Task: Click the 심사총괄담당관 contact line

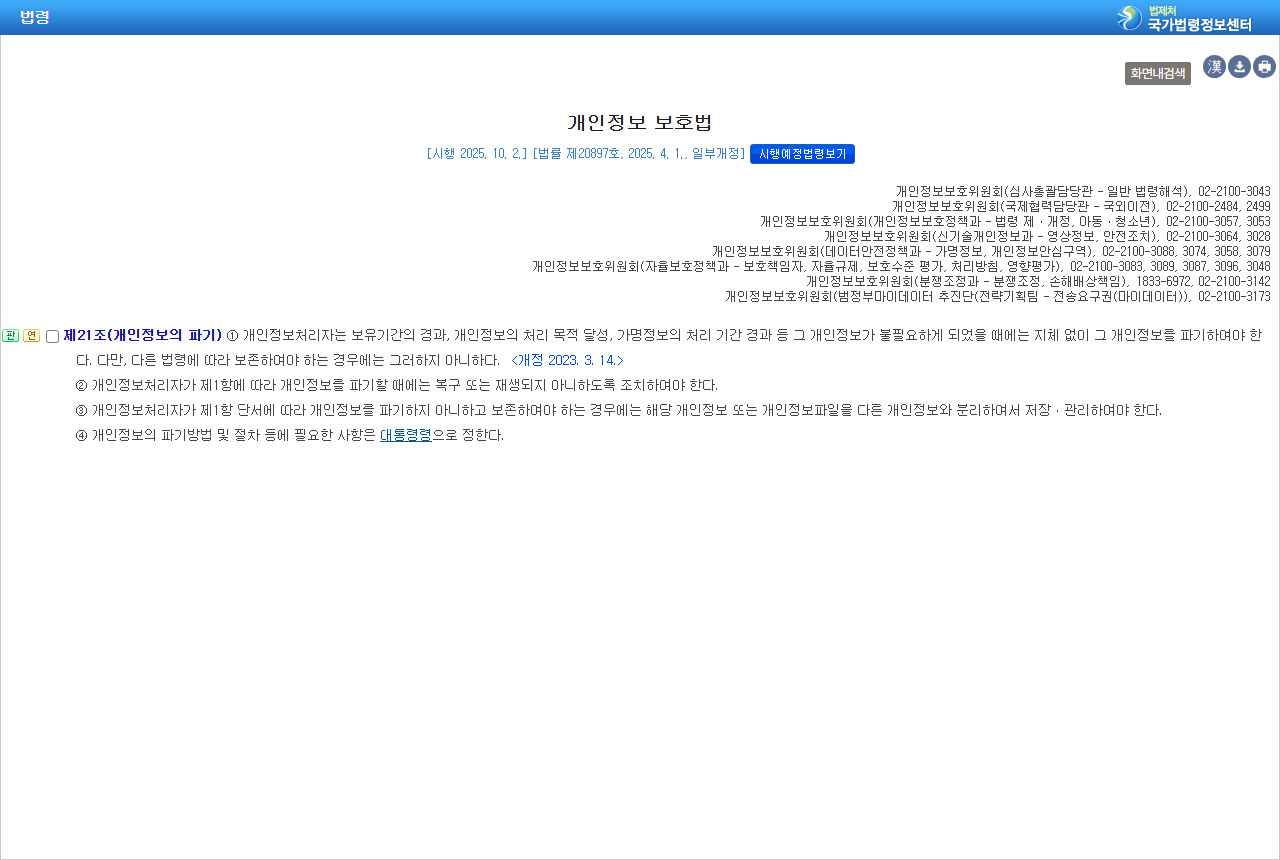Action: click(1083, 191)
